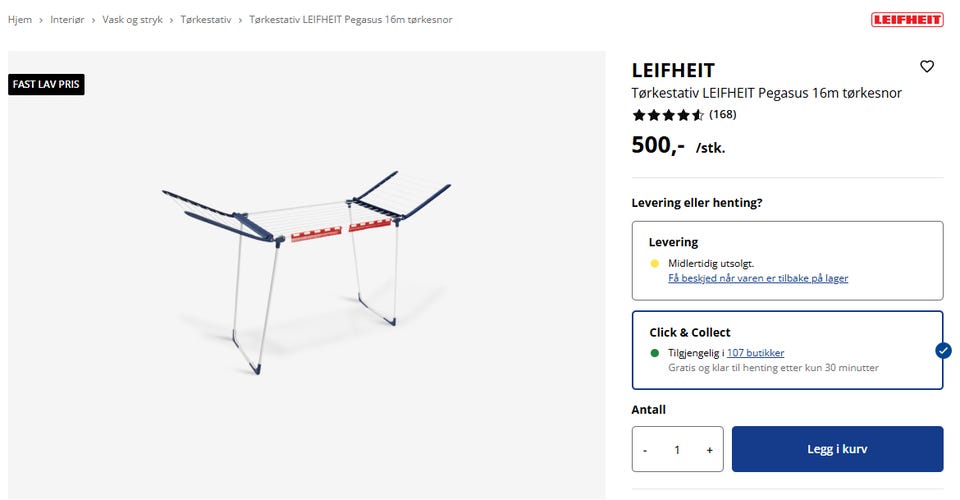Open Tørkestativ breadcrumb category
This screenshot has width=960, height=500.
tap(206, 20)
